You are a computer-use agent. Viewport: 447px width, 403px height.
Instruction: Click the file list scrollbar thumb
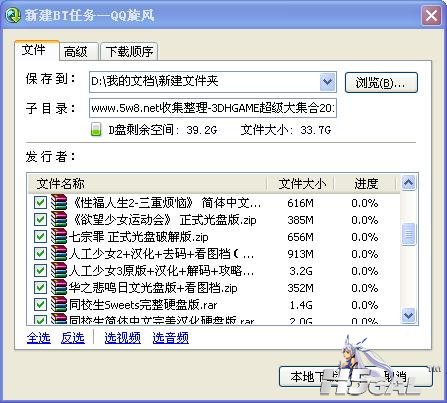(408, 234)
